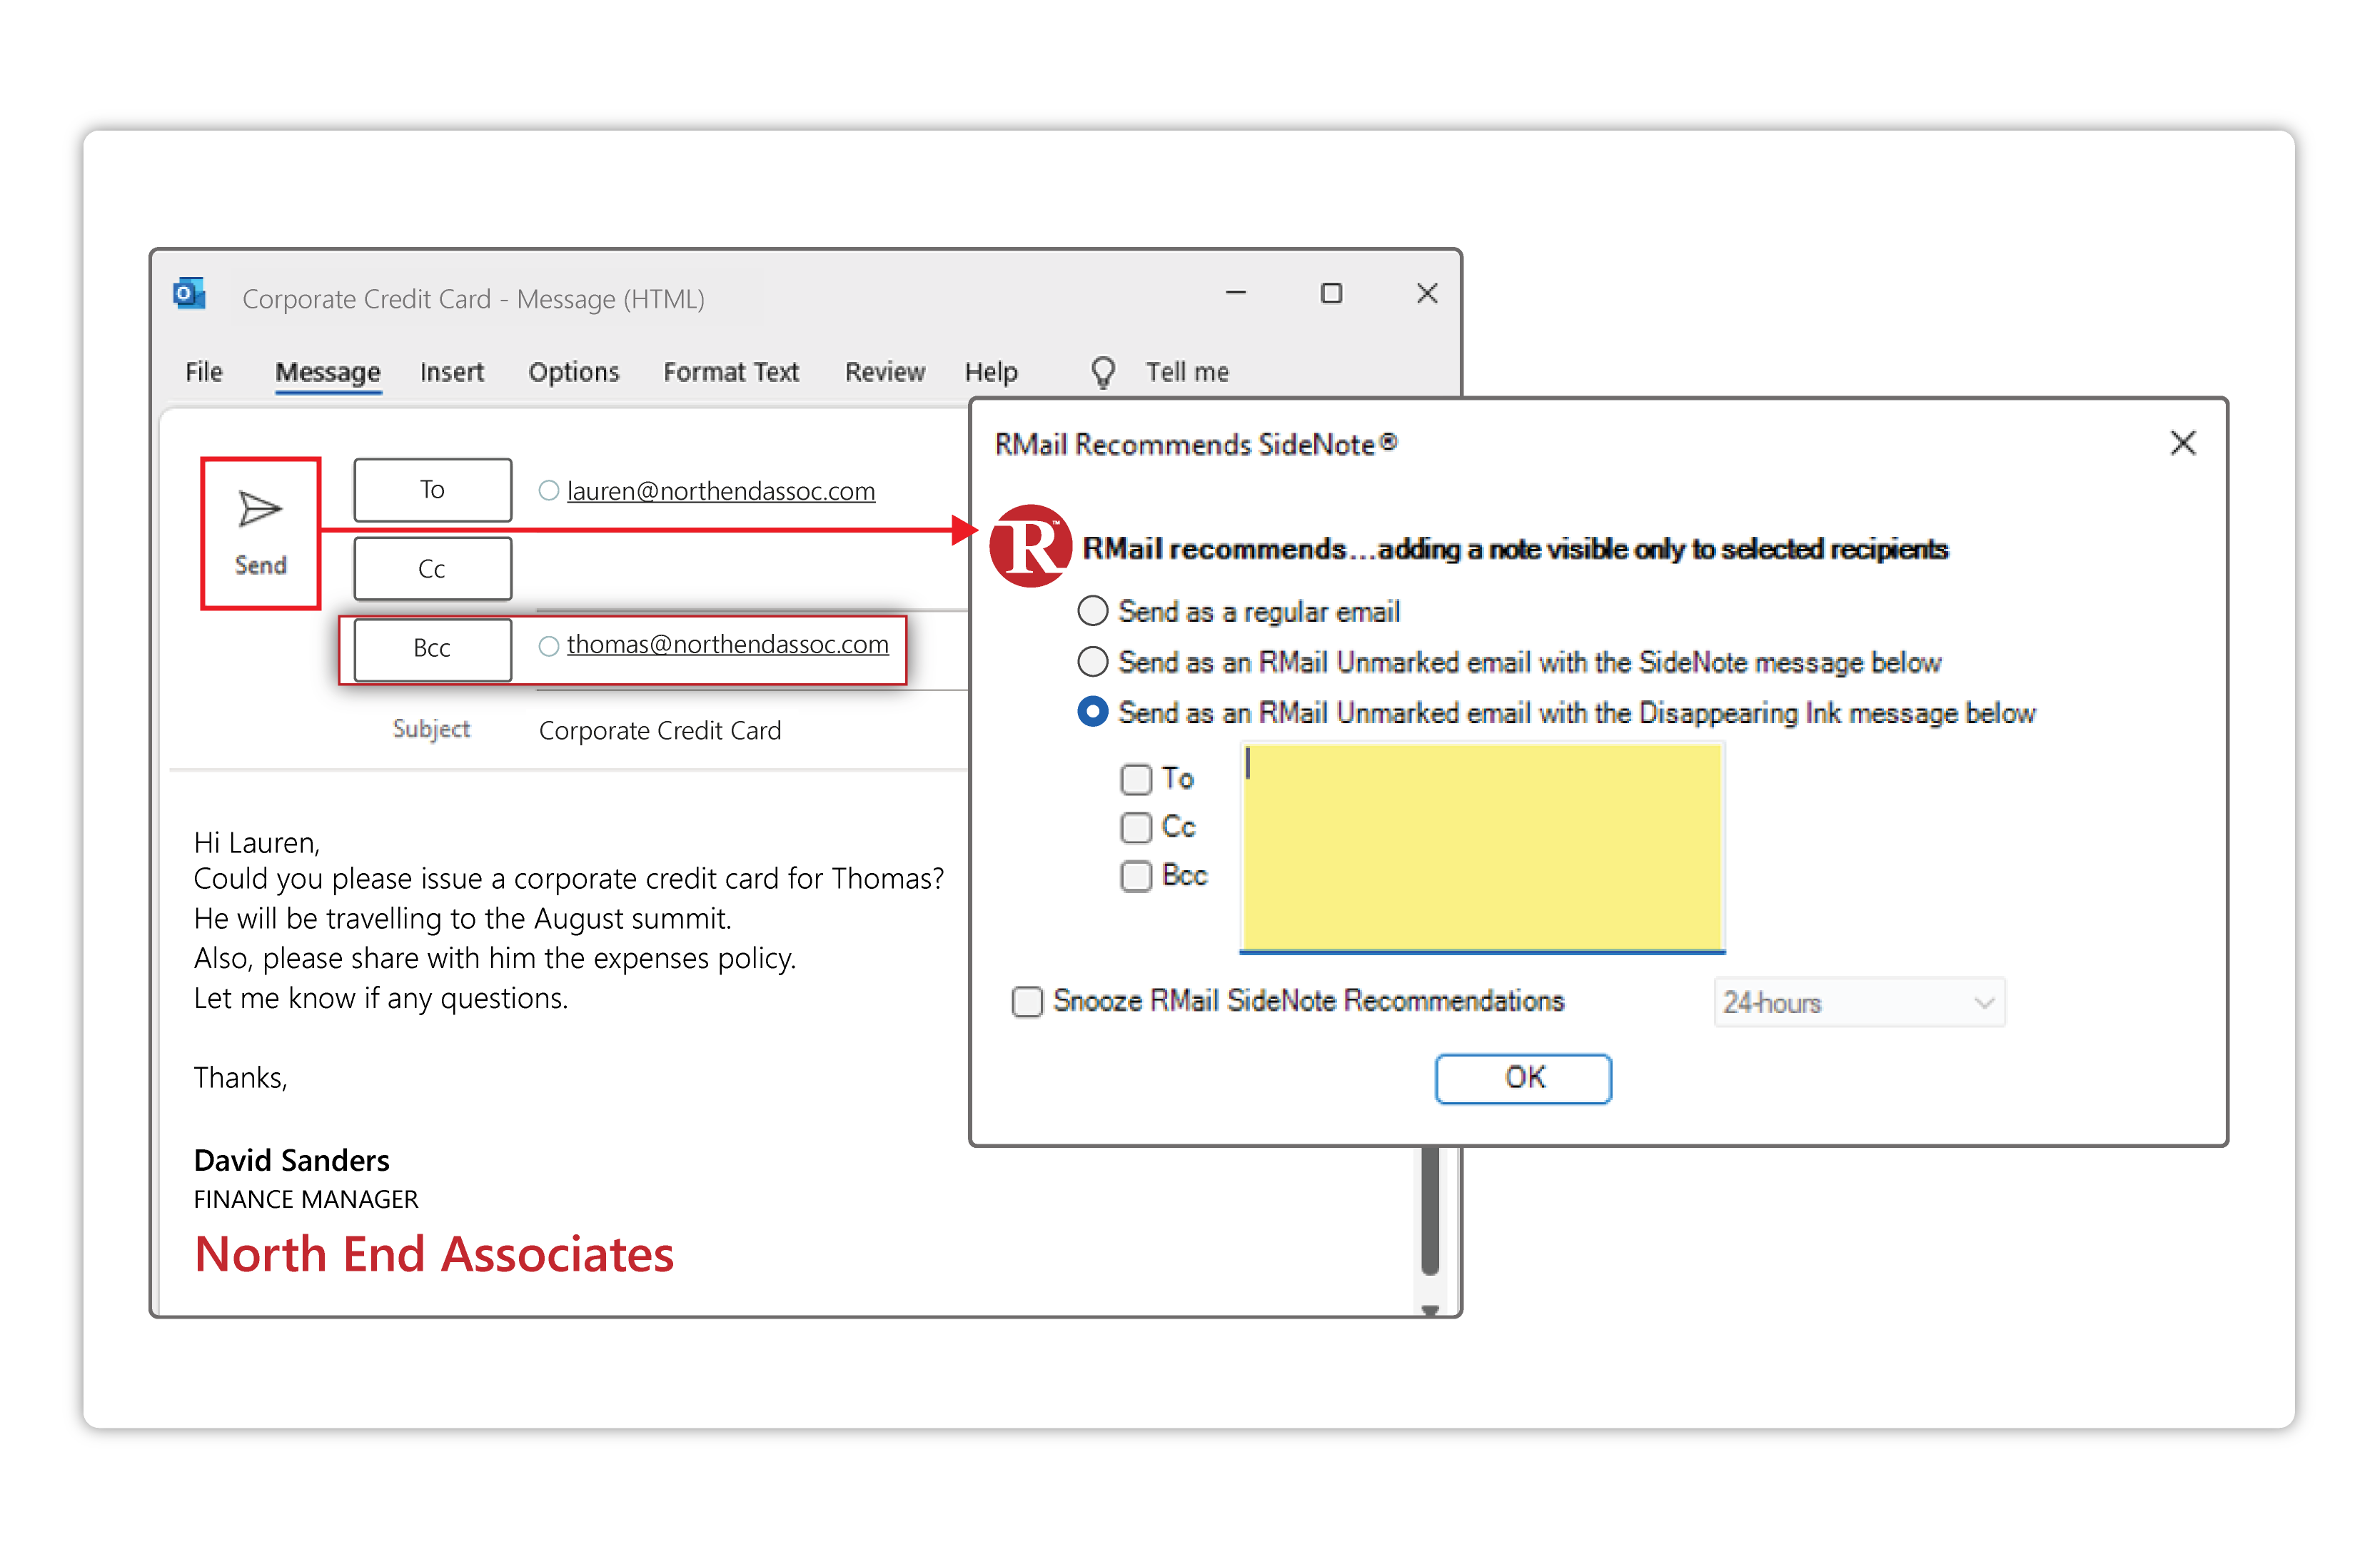Switch to the Format Text tab
The height and width of the screenshot is (1542, 2380).
730,372
